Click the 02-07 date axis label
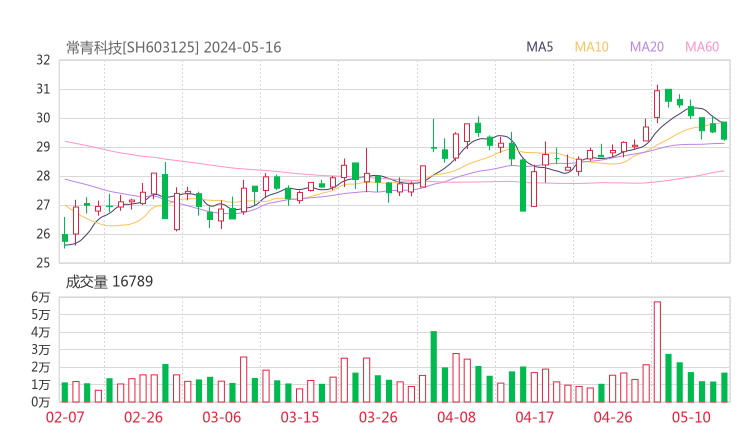The width and height of the screenshot is (740, 440). tap(65, 417)
